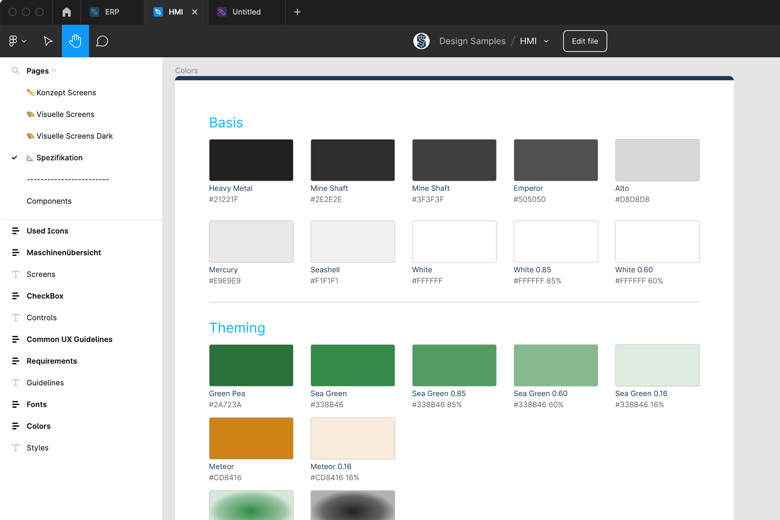
Task: Click the Sea Green 0.85 swatch
Action: tap(454, 365)
